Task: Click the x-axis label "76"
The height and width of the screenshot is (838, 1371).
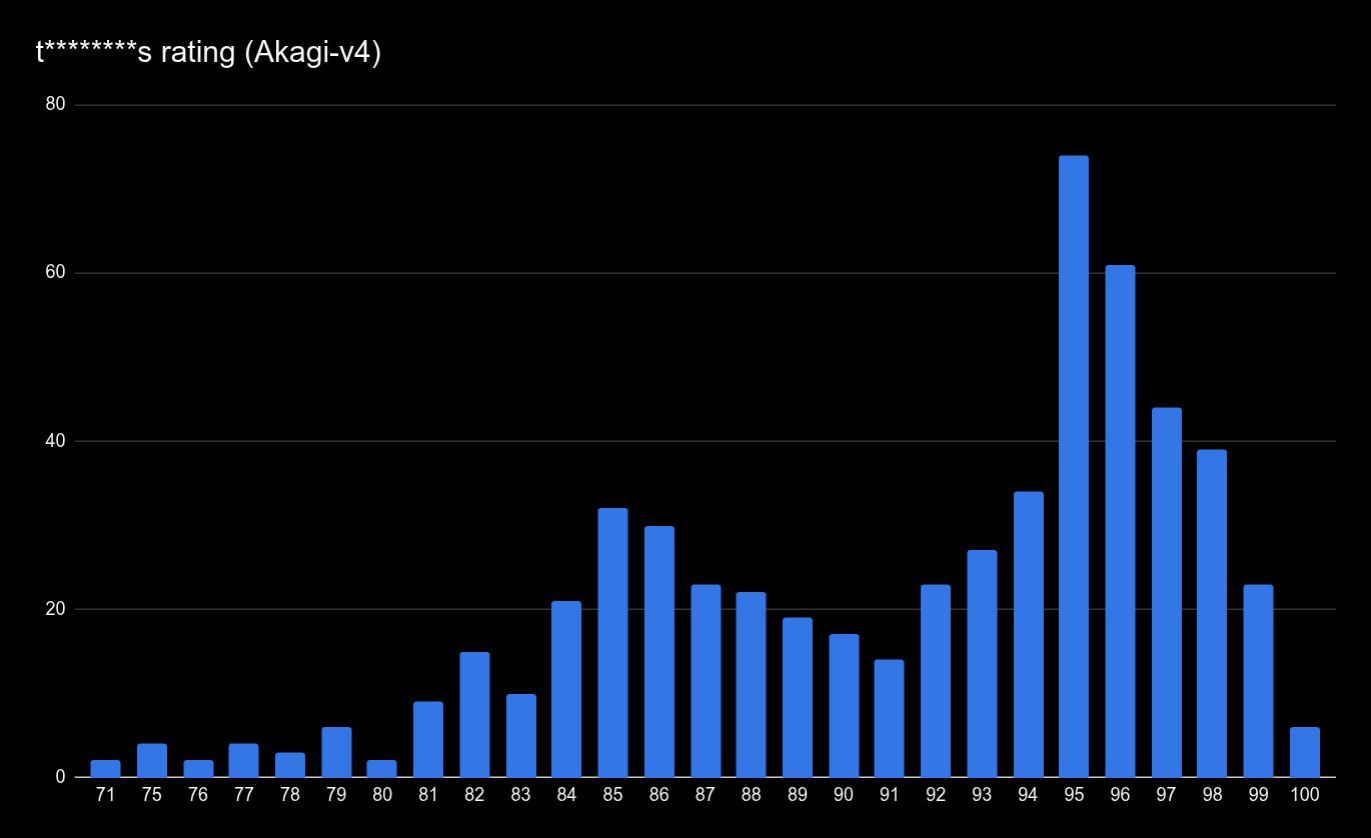Action: [x=198, y=796]
